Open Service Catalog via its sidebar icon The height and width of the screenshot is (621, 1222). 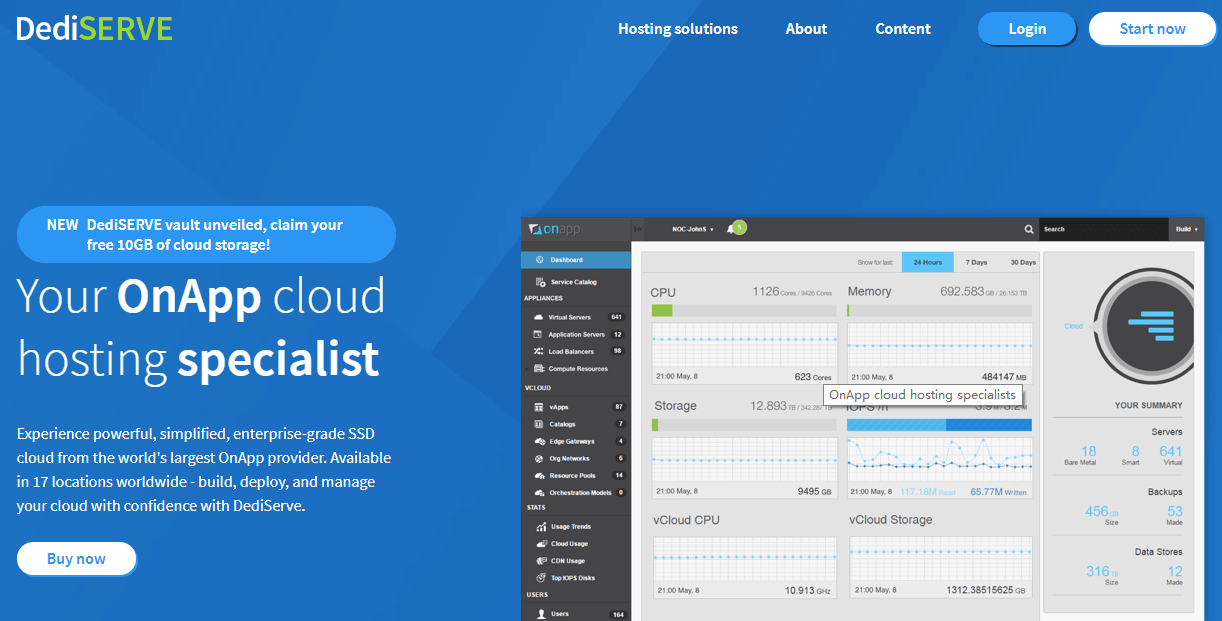[x=540, y=282]
